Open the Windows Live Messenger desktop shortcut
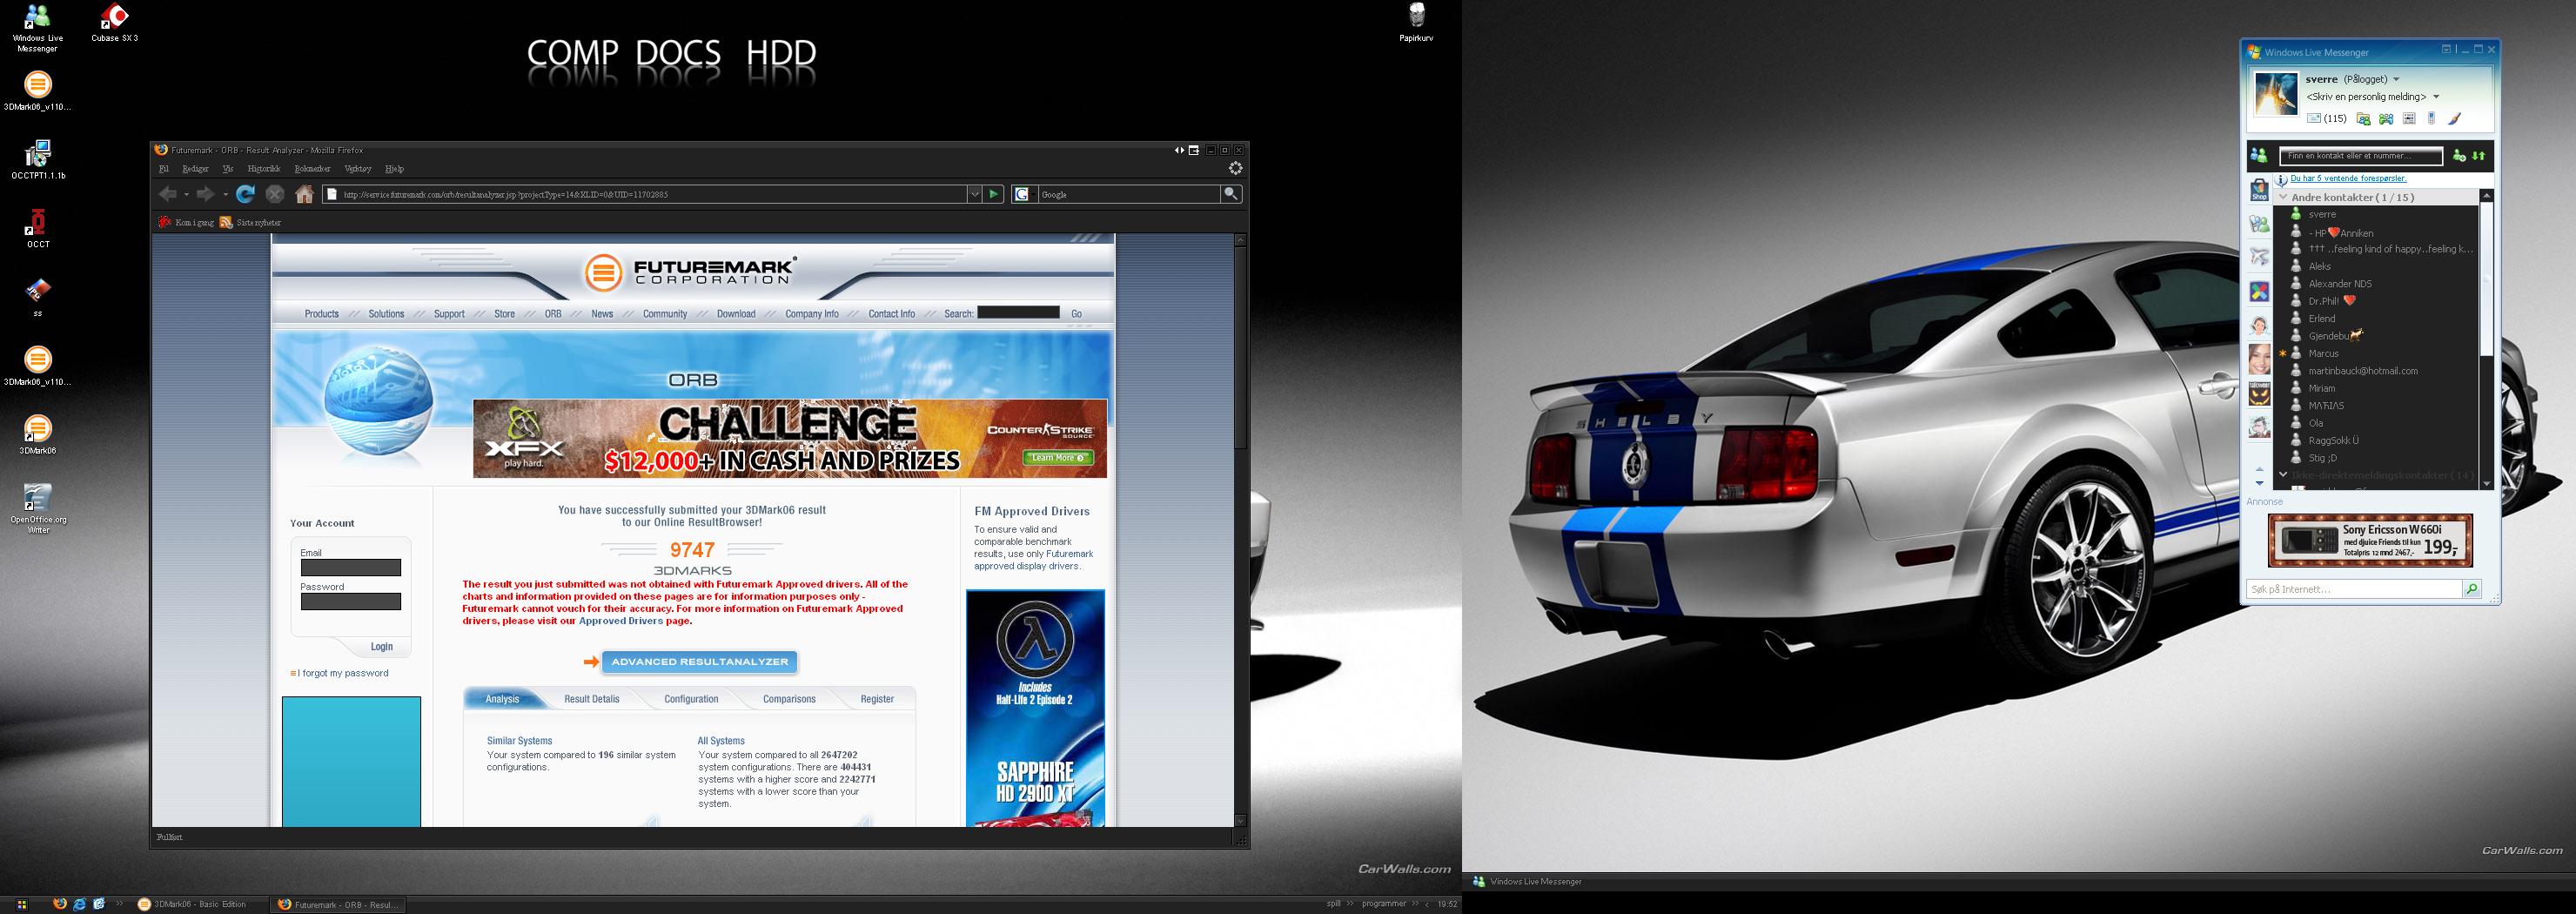Viewport: 2576px width, 914px height. coord(37,27)
